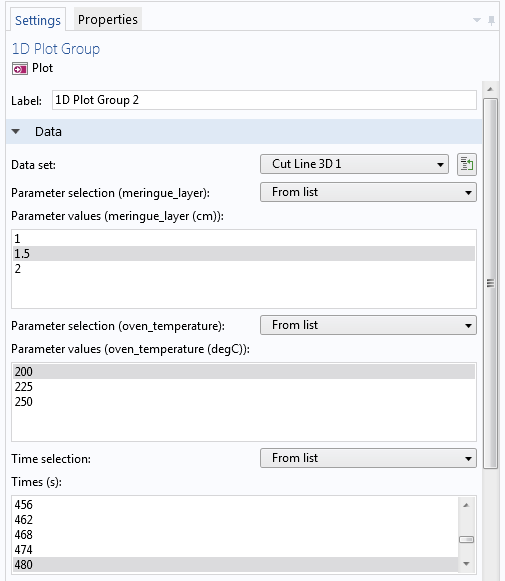The height and width of the screenshot is (581, 505).
Task: Click the Label field with 1D Plot Group 2
Action: point(264,100)
